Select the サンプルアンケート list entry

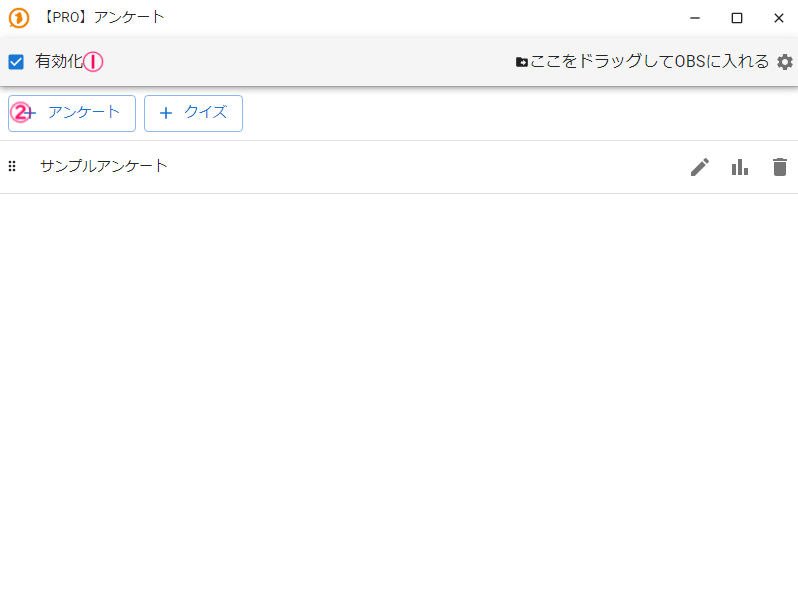104,166
